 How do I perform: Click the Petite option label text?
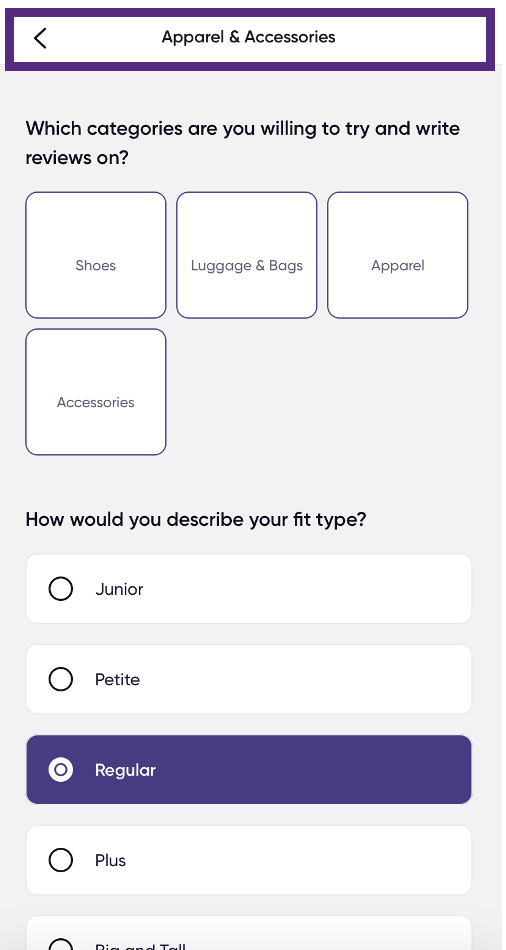coord(118,680)
